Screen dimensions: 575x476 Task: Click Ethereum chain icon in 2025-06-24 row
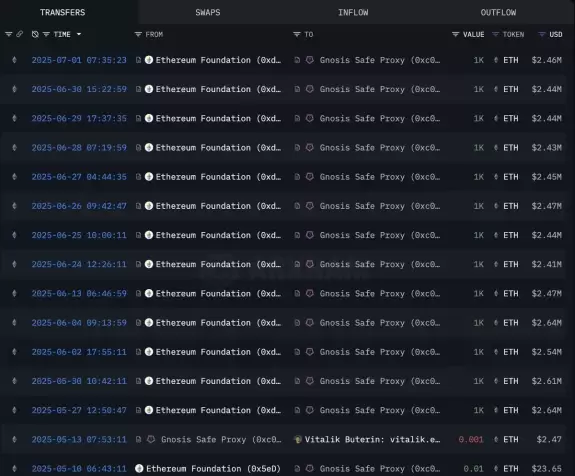(14, 264)
